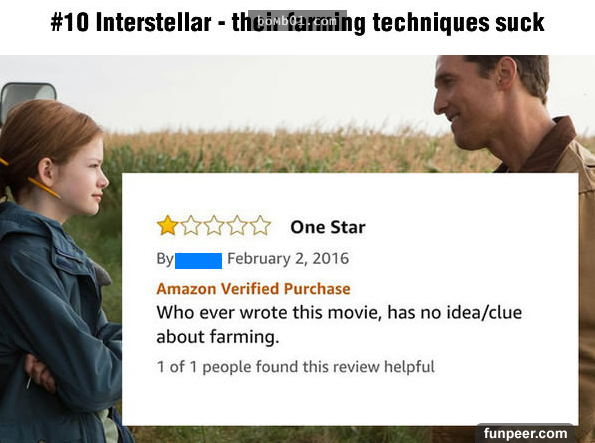Open the funpeer.com watermark link
The image size is (595, 443).
(525, 433)
